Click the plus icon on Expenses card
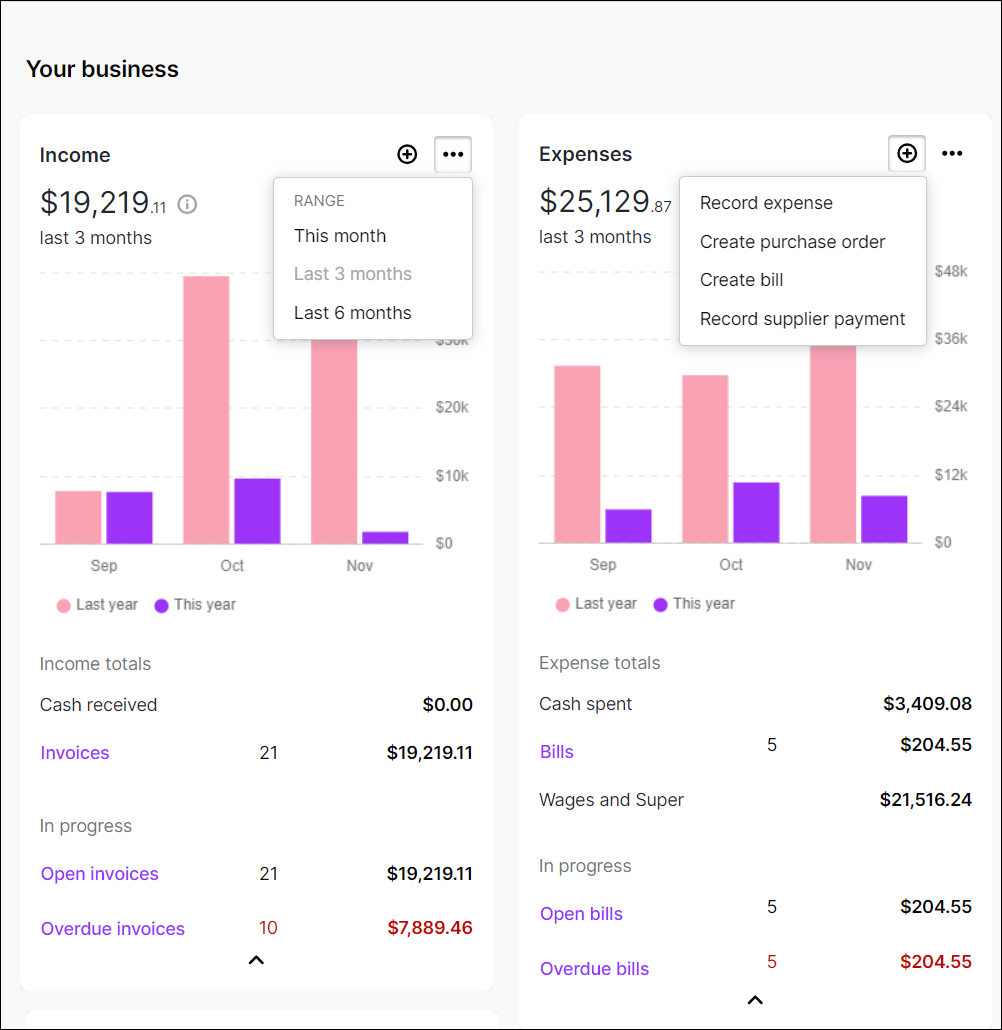This screenshot has height=1030, width=1002. click(907, 153)
